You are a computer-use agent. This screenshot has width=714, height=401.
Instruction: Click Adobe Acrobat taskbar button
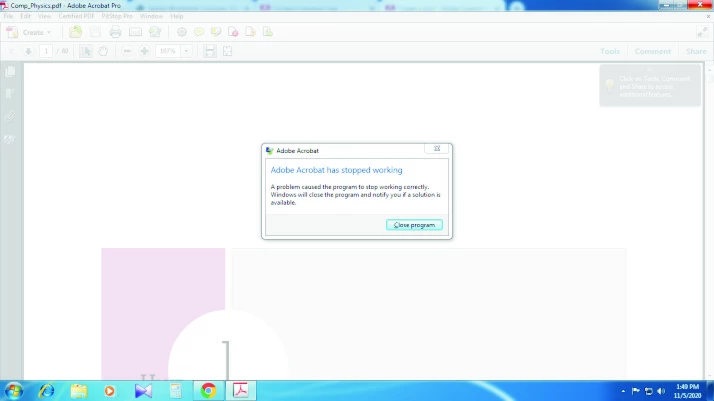241,391
